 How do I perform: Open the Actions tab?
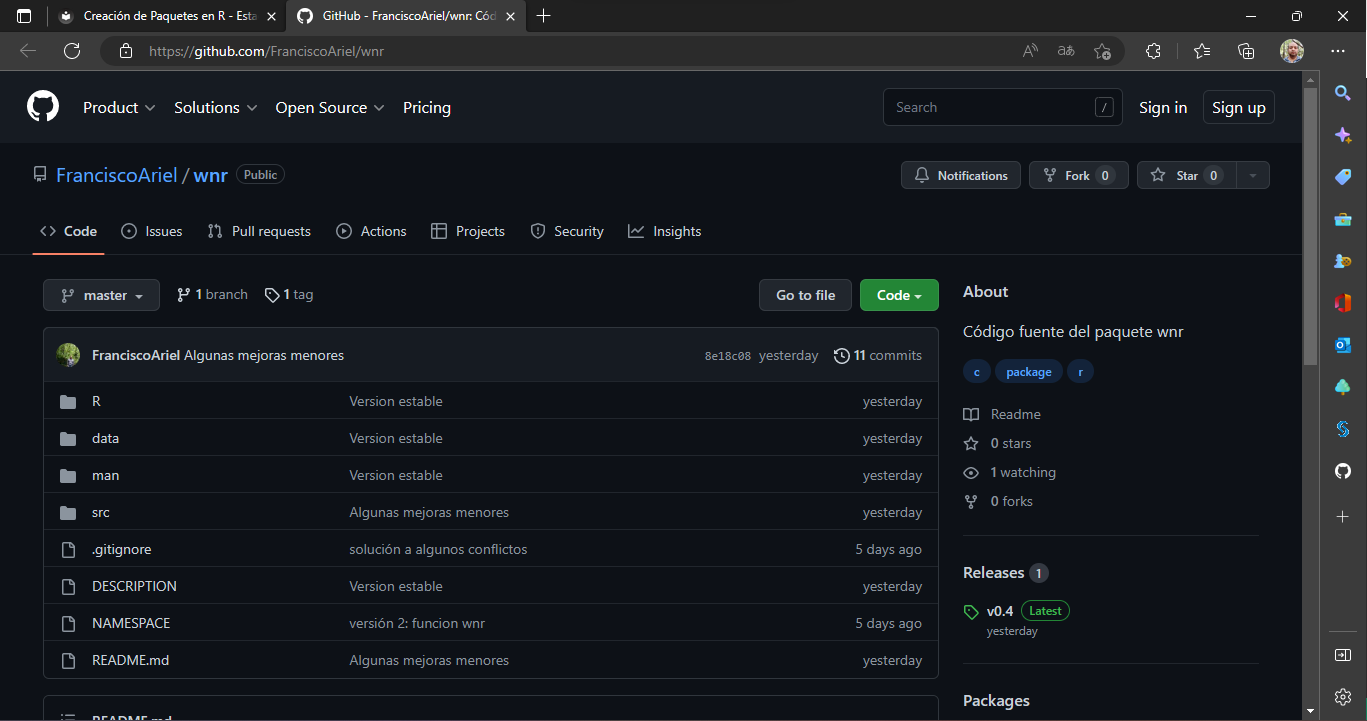click(x=371, y=231)
